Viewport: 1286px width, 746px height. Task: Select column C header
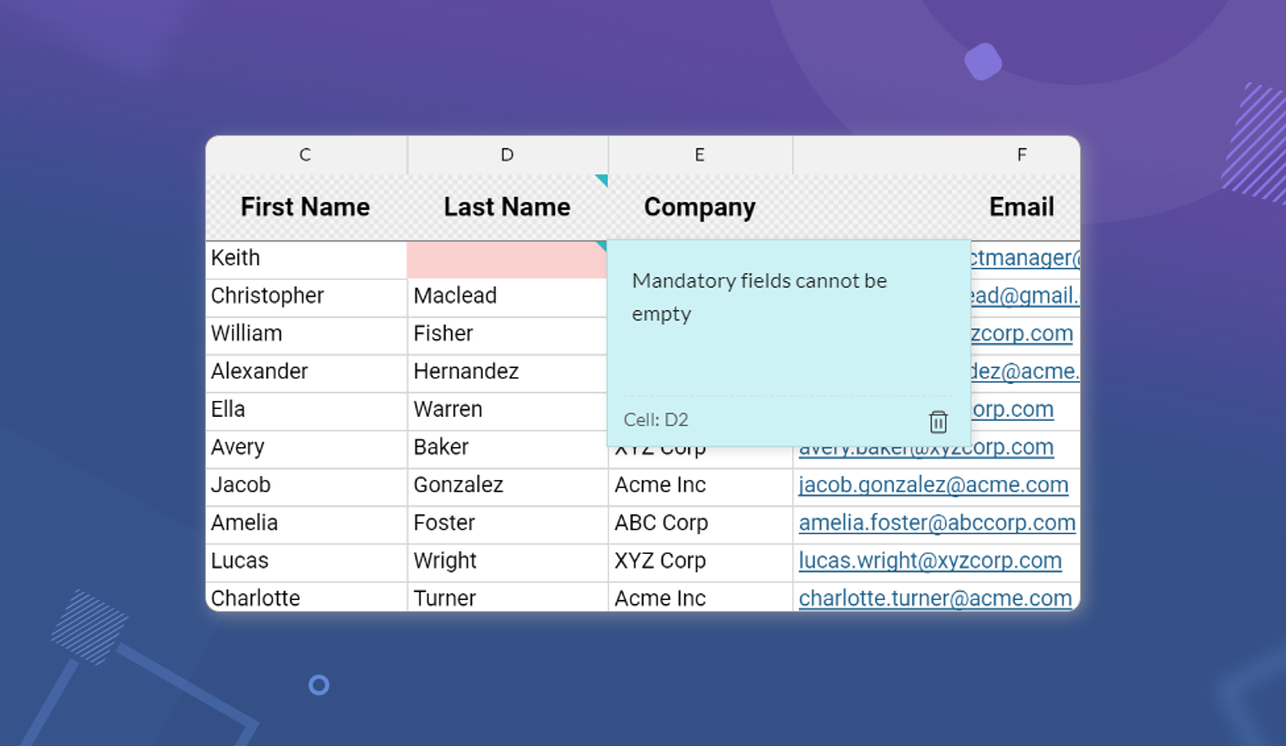306,155
